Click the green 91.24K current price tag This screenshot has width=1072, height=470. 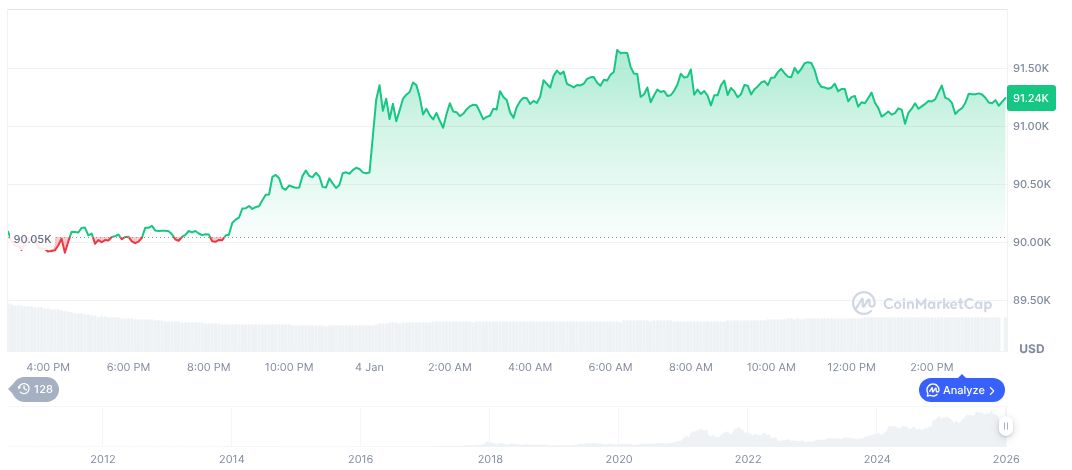1030,98
